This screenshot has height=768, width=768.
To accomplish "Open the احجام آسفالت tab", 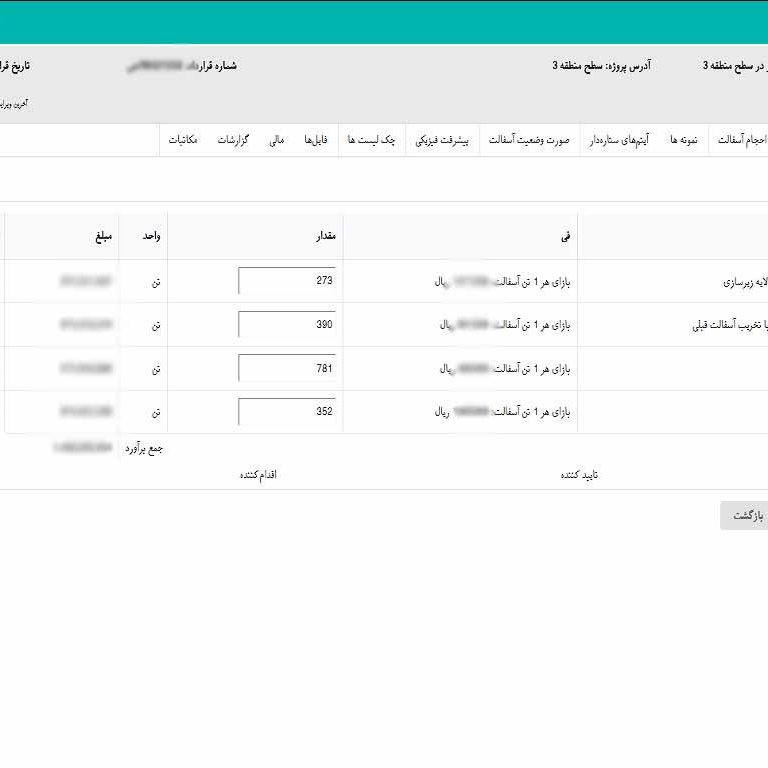I will (740, 141).
